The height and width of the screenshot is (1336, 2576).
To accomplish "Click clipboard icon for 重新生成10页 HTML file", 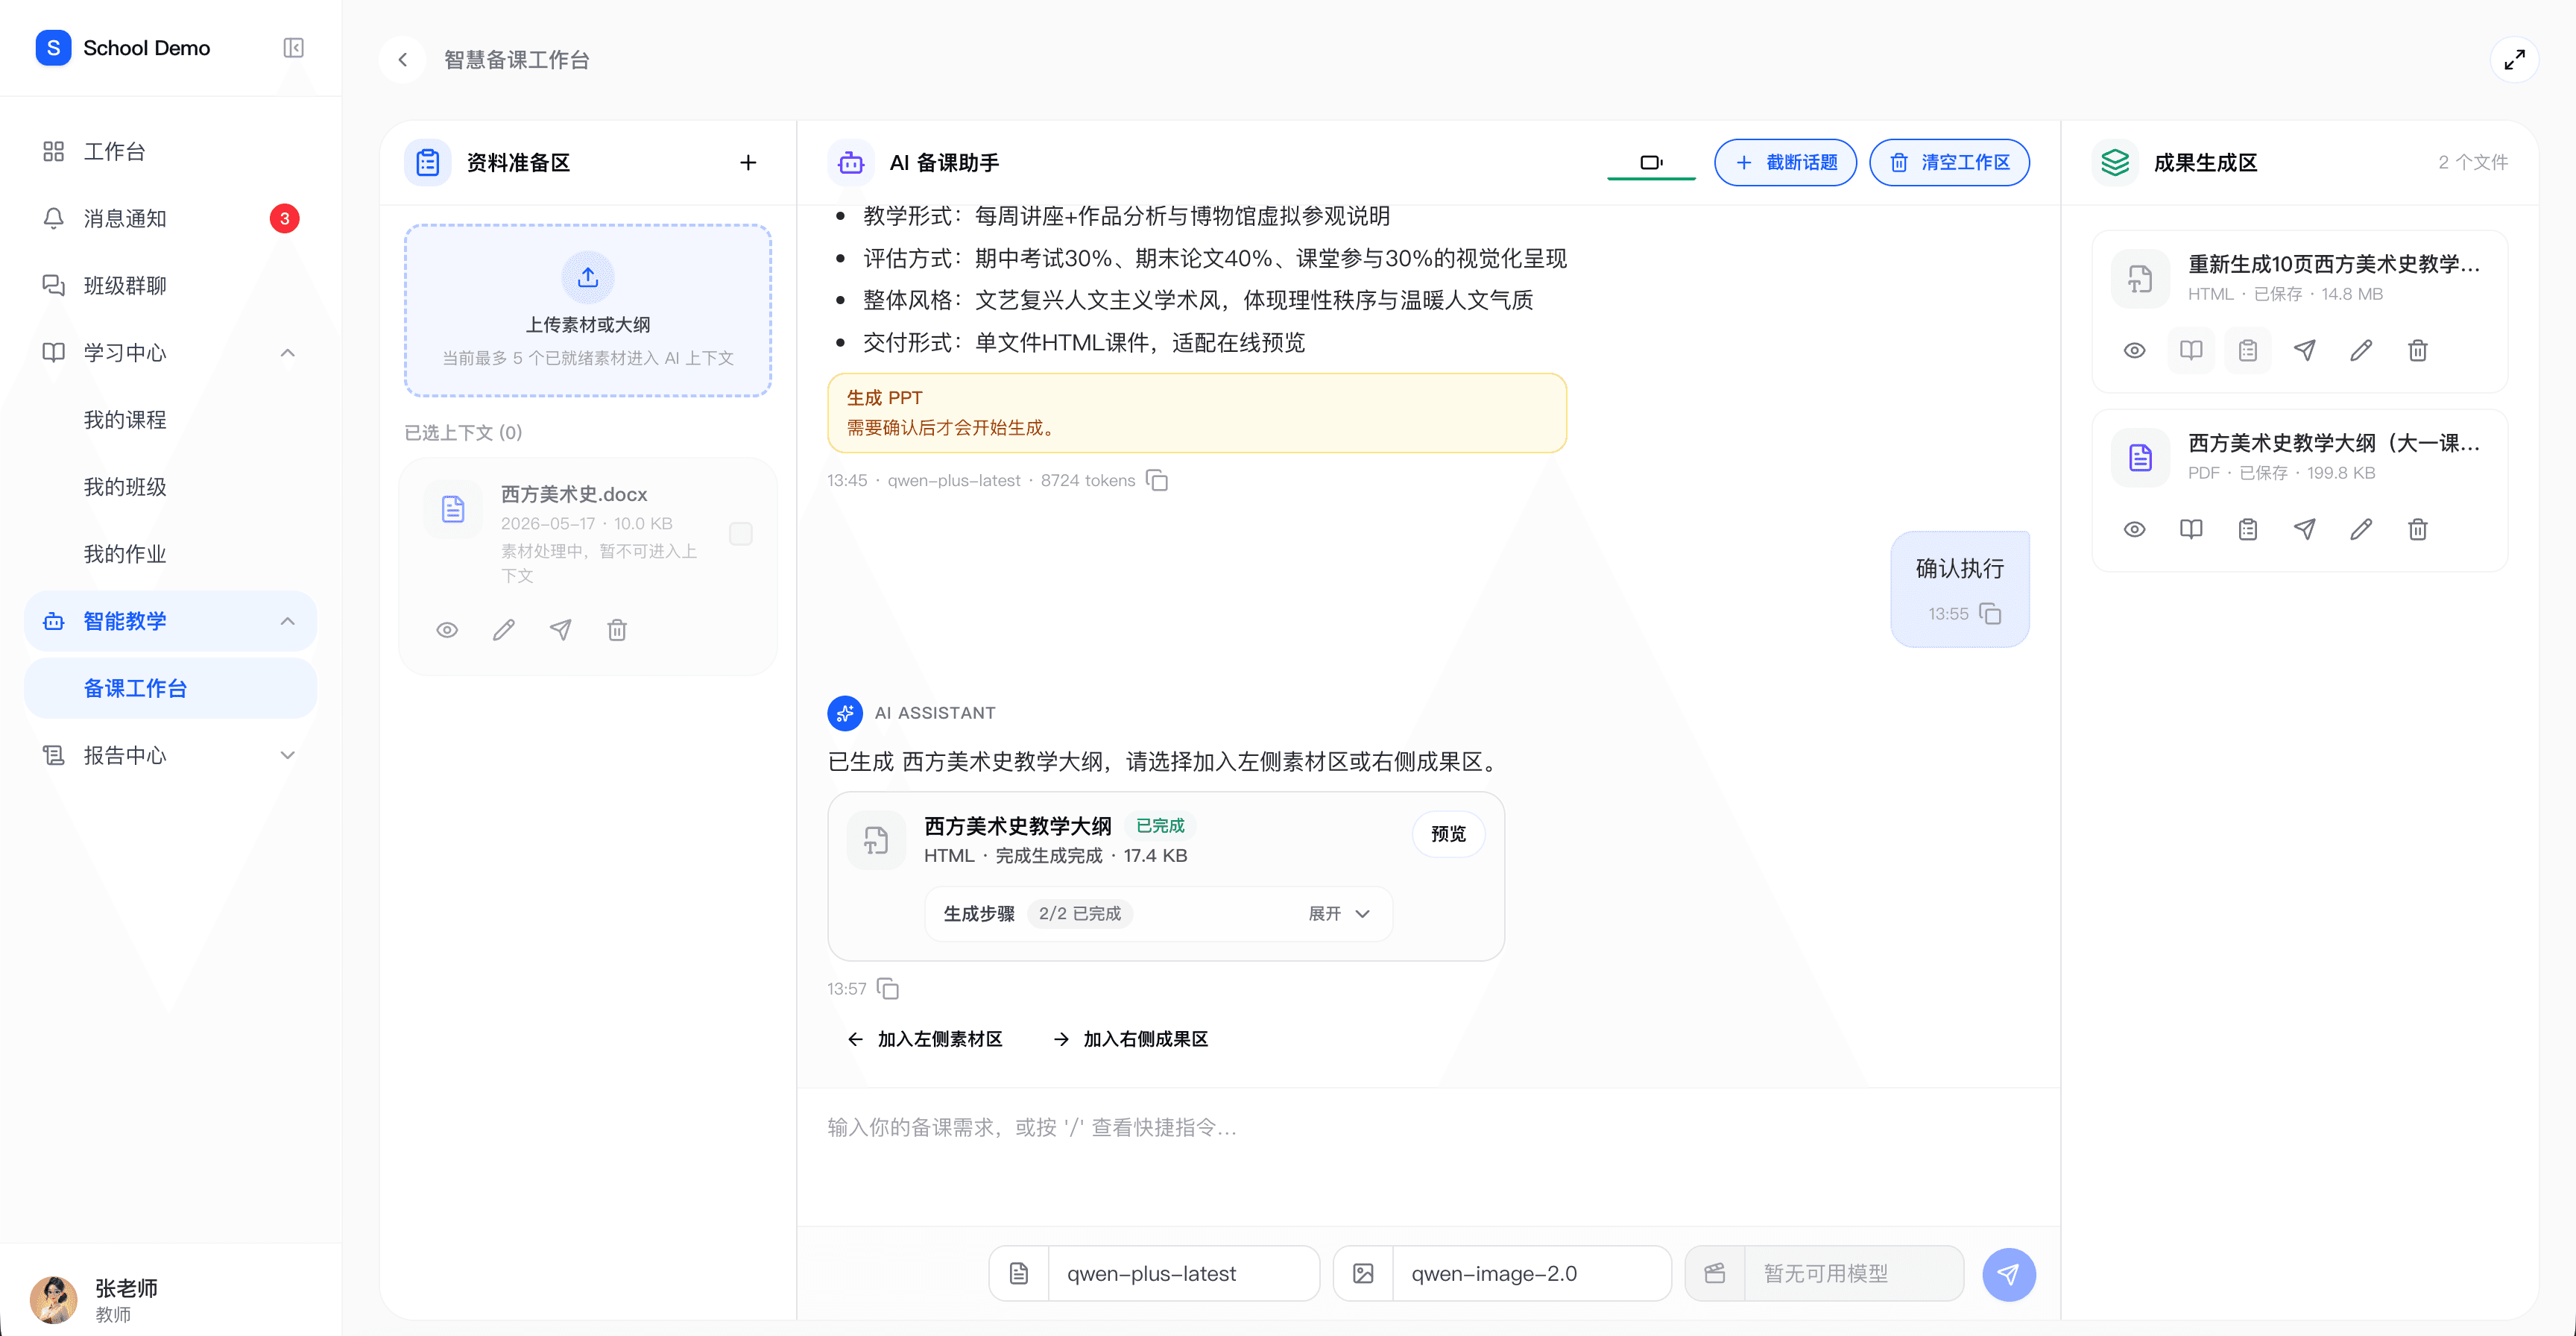I will (2248, 350).
